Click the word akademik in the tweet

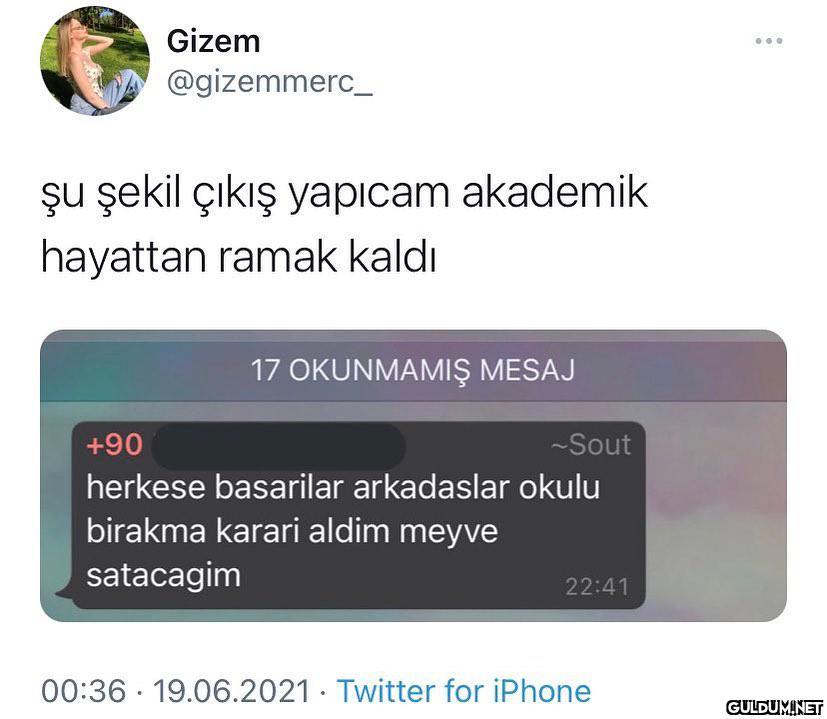[x=554, y=192]
